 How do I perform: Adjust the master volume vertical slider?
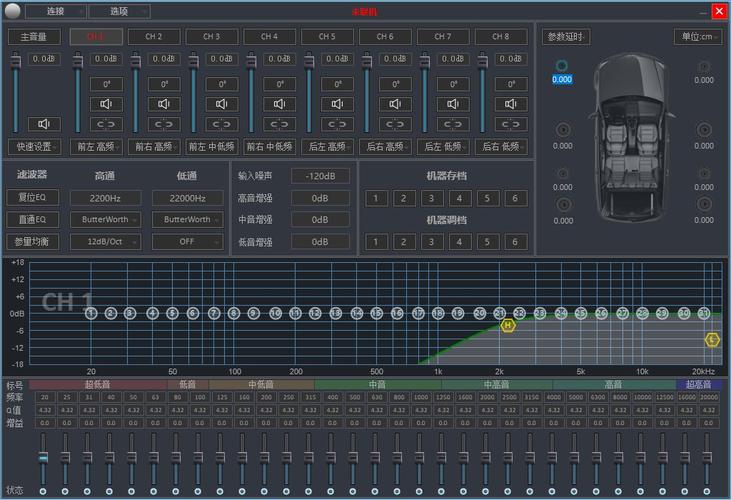(16, 92)
